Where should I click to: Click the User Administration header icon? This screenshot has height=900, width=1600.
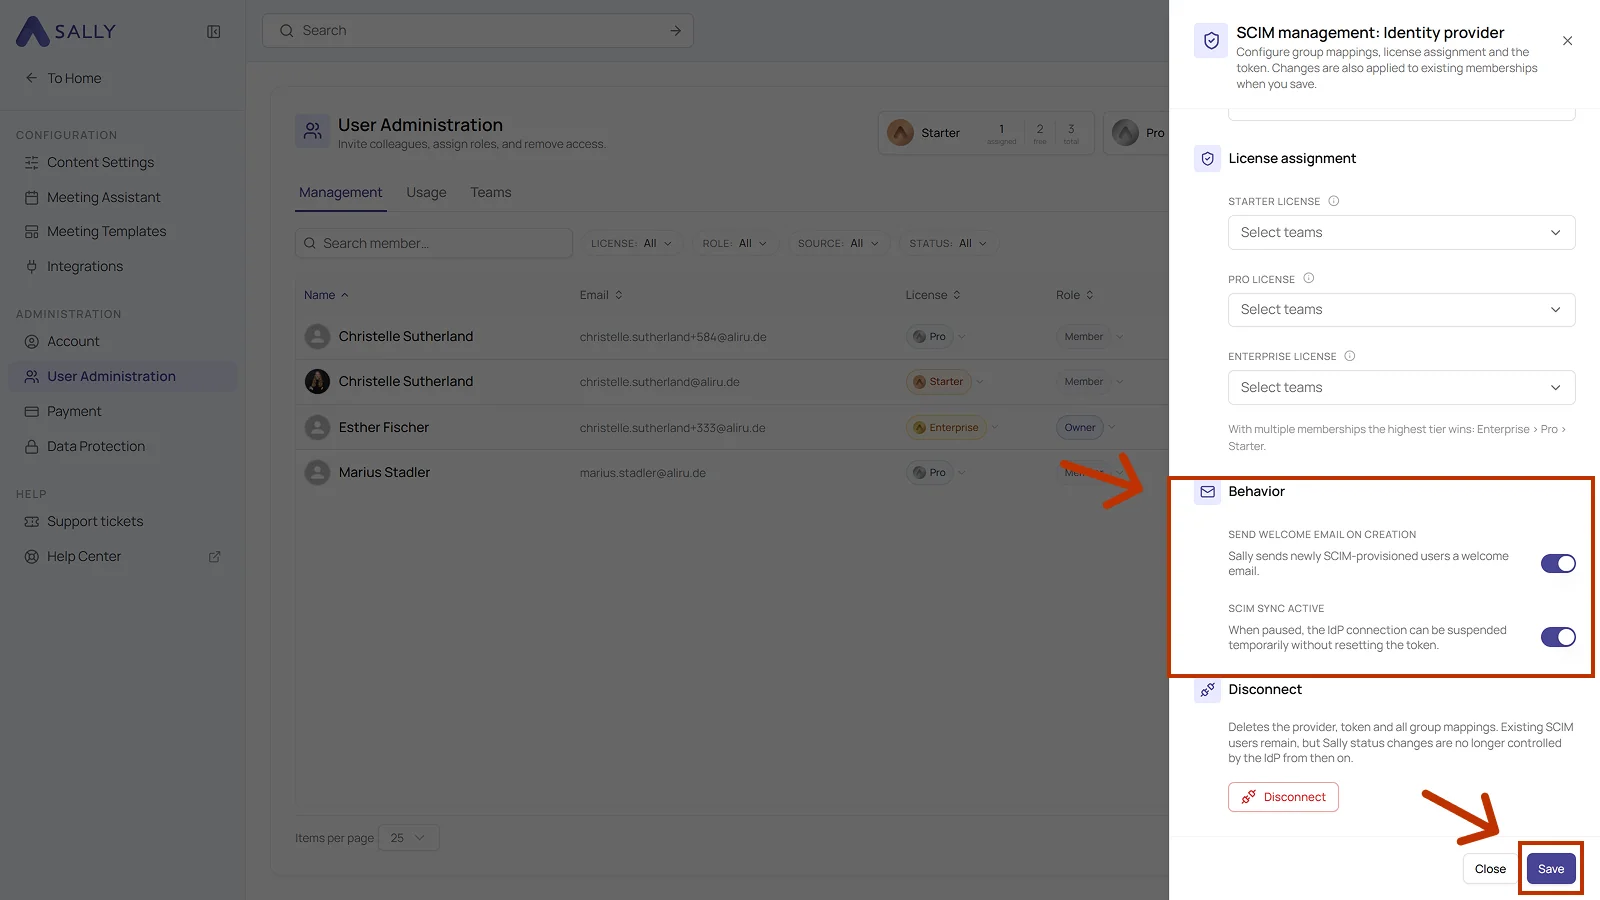(312, 131)
